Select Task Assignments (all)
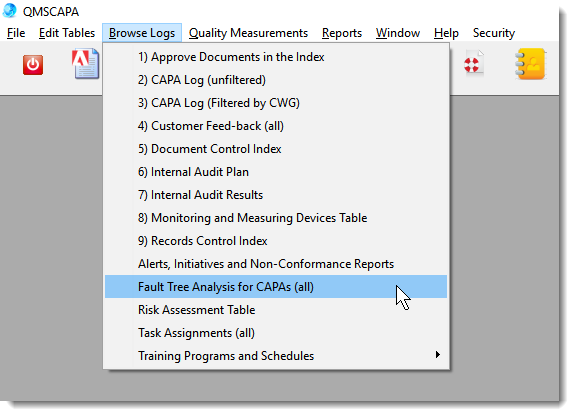 coord(276,333)
